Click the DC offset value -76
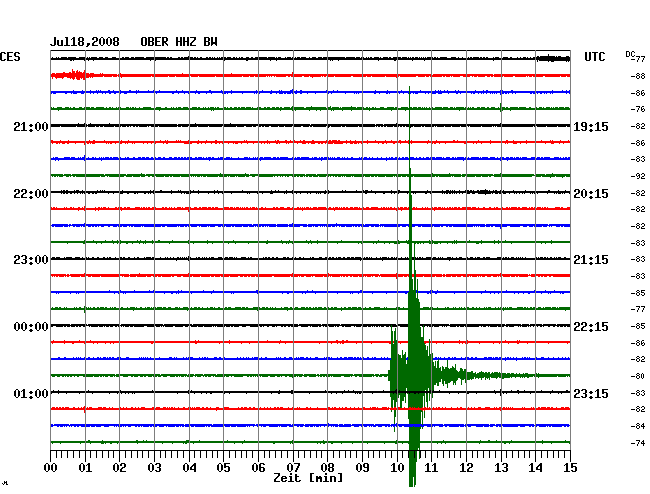 point(638,109)
